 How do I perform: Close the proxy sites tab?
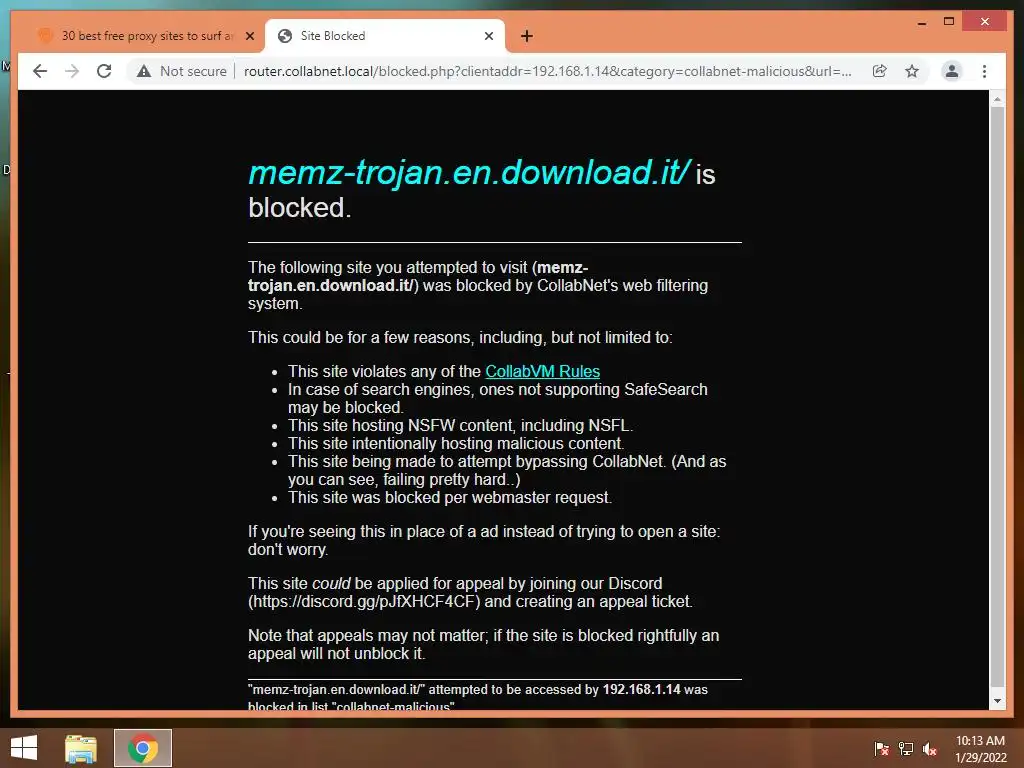[249, 36]
